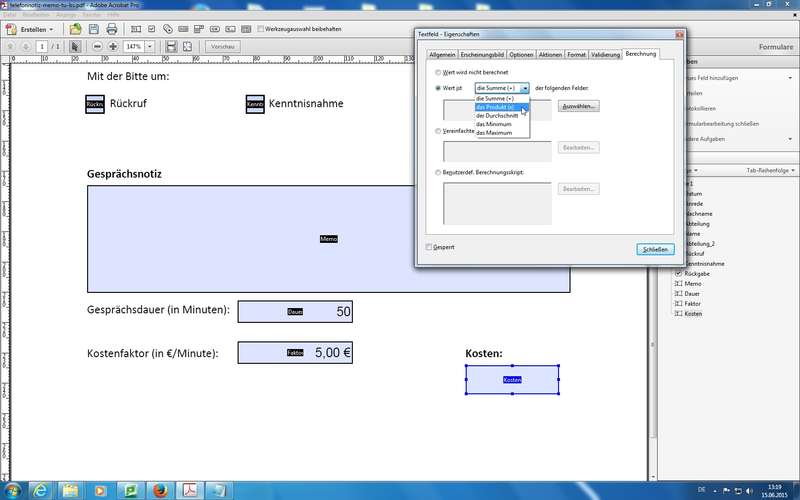Select 'Vereinfachte' field notation radio button
The width and height of the screenshot is (800, 500).
coord(438,131)
